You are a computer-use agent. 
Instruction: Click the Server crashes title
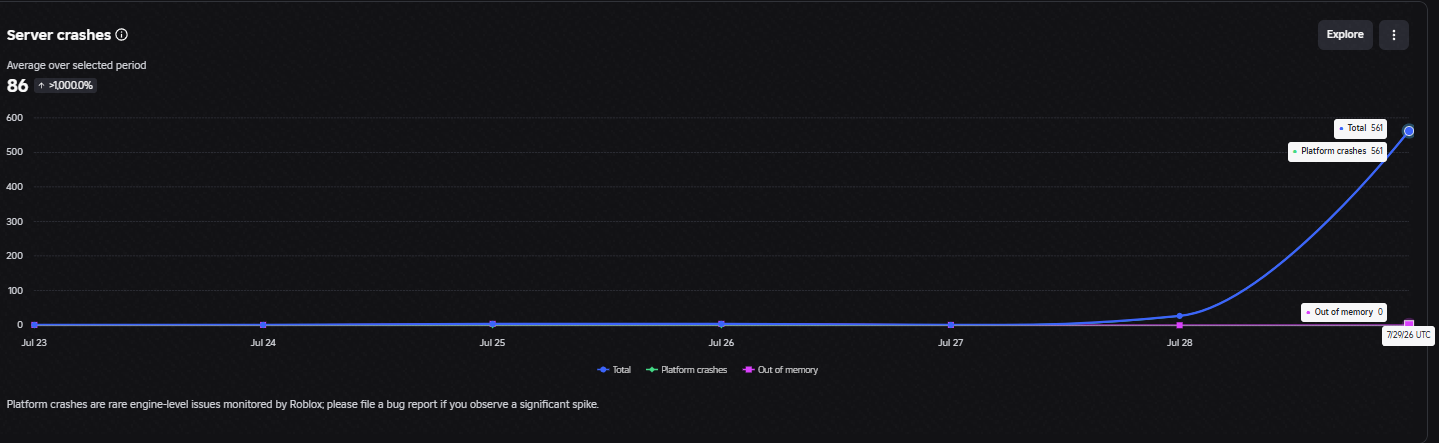point(59,34)
